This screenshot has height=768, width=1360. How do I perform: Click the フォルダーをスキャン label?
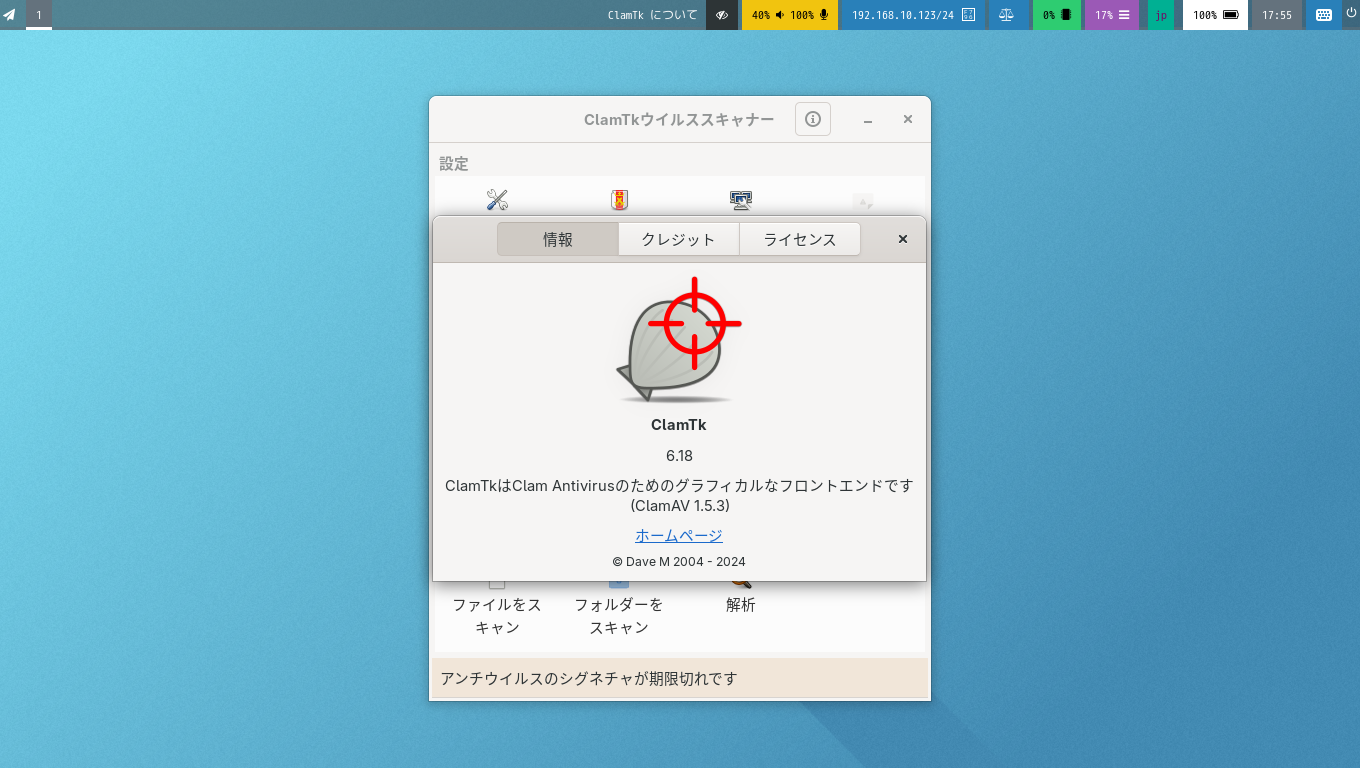pos(619,616)
